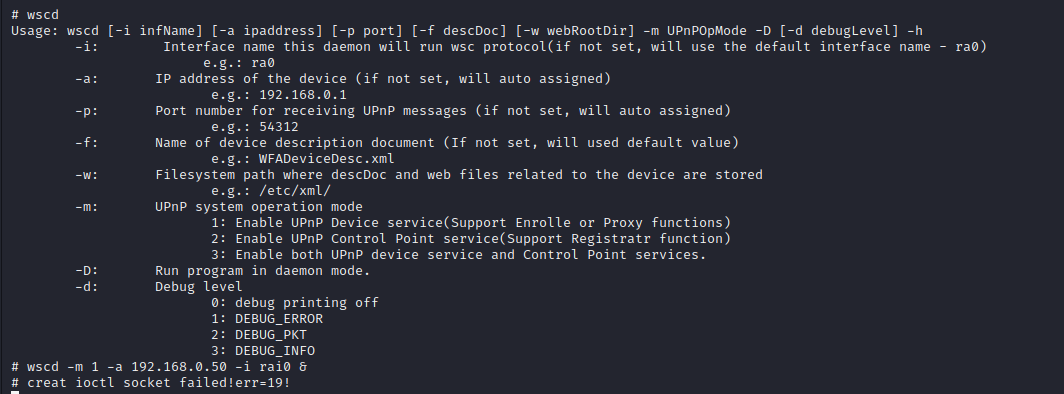
Task: Click the 'Usage:' text line
Action: (467, 31)
